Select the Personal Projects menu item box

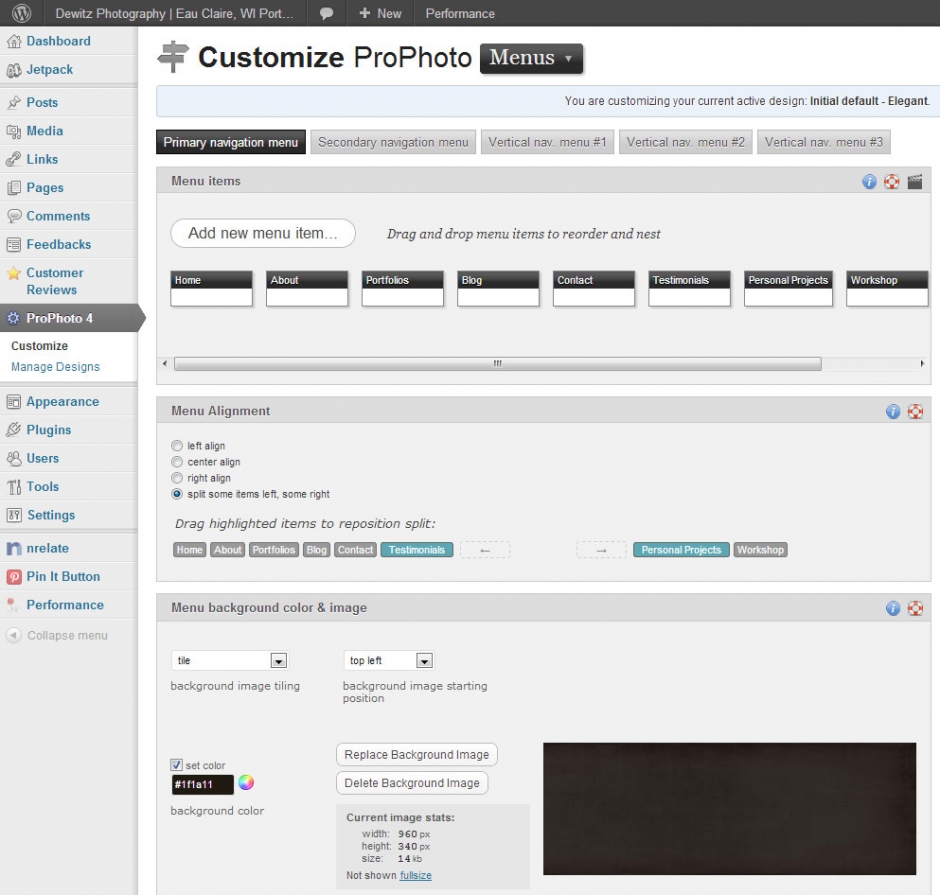click(x=788, y=288)
